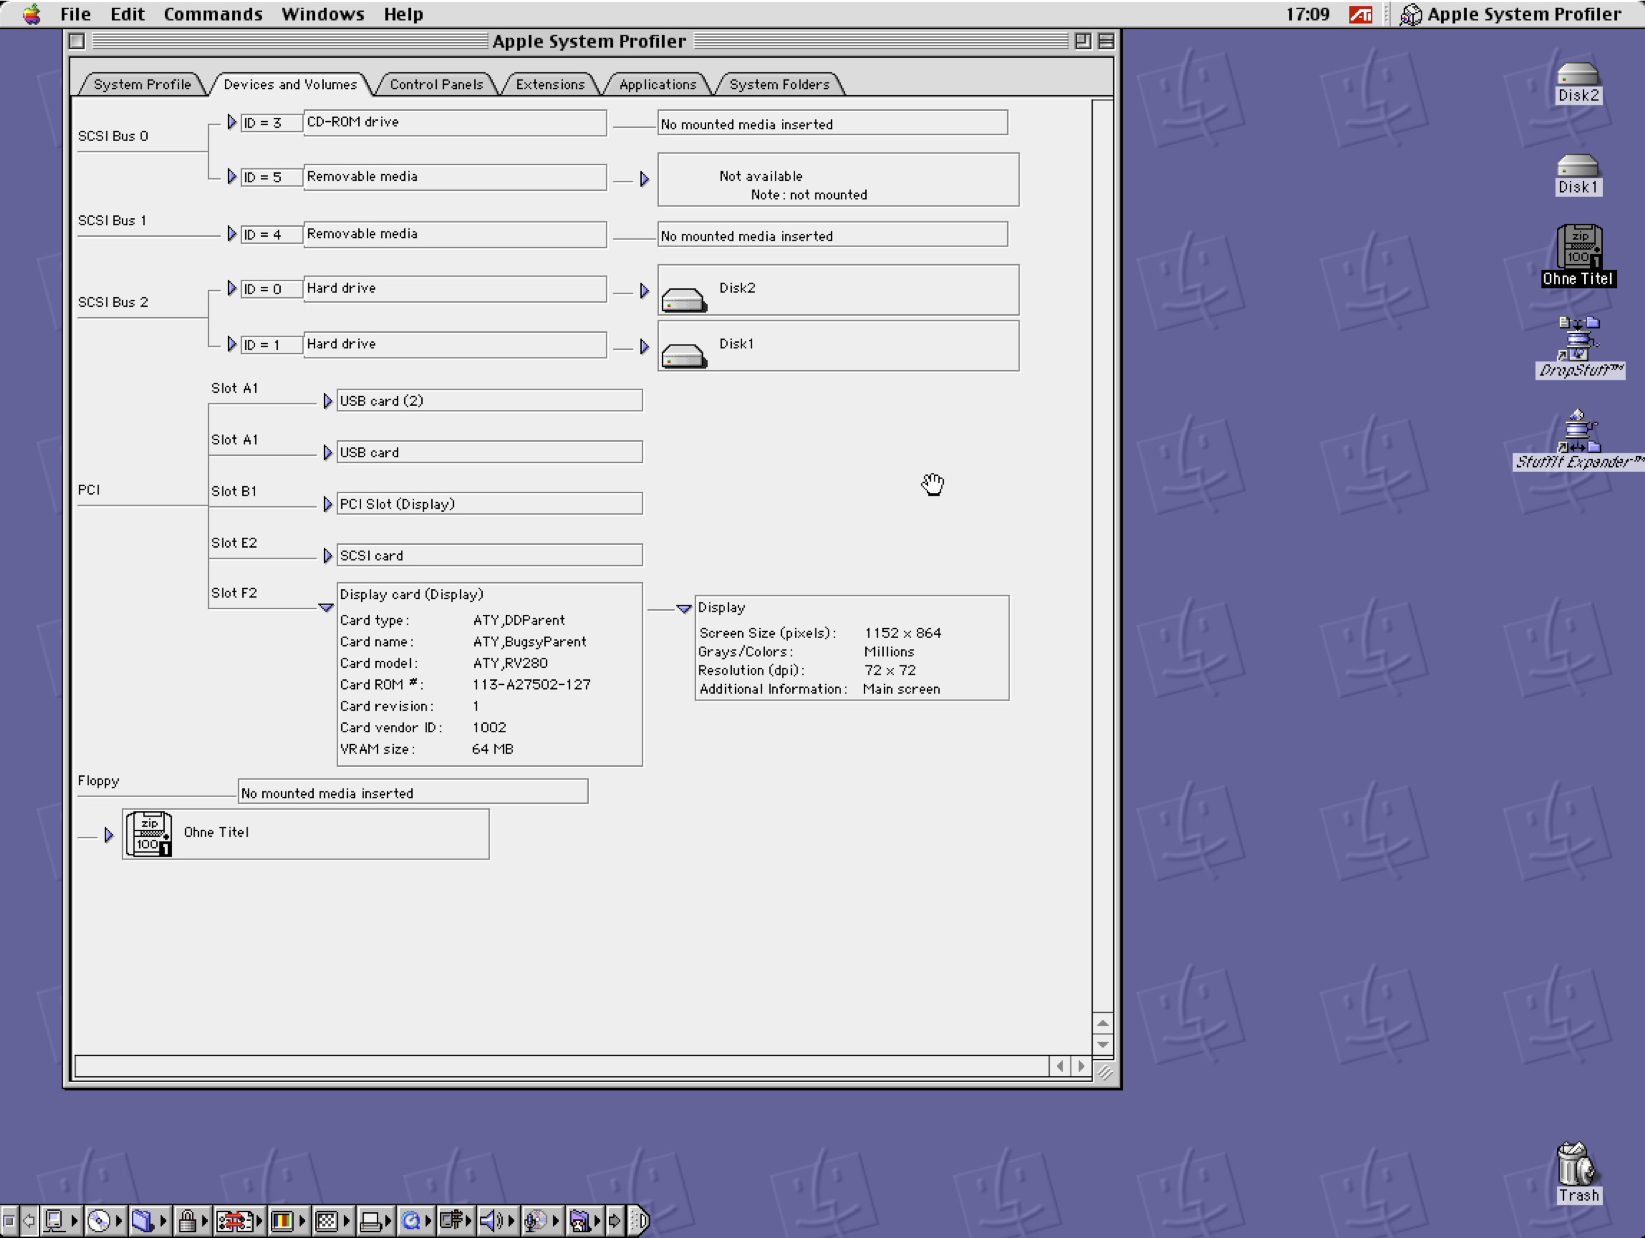Expand the SCSI card entry
The height and width of the screenshot is (1238, 1645).
point(327,556)
